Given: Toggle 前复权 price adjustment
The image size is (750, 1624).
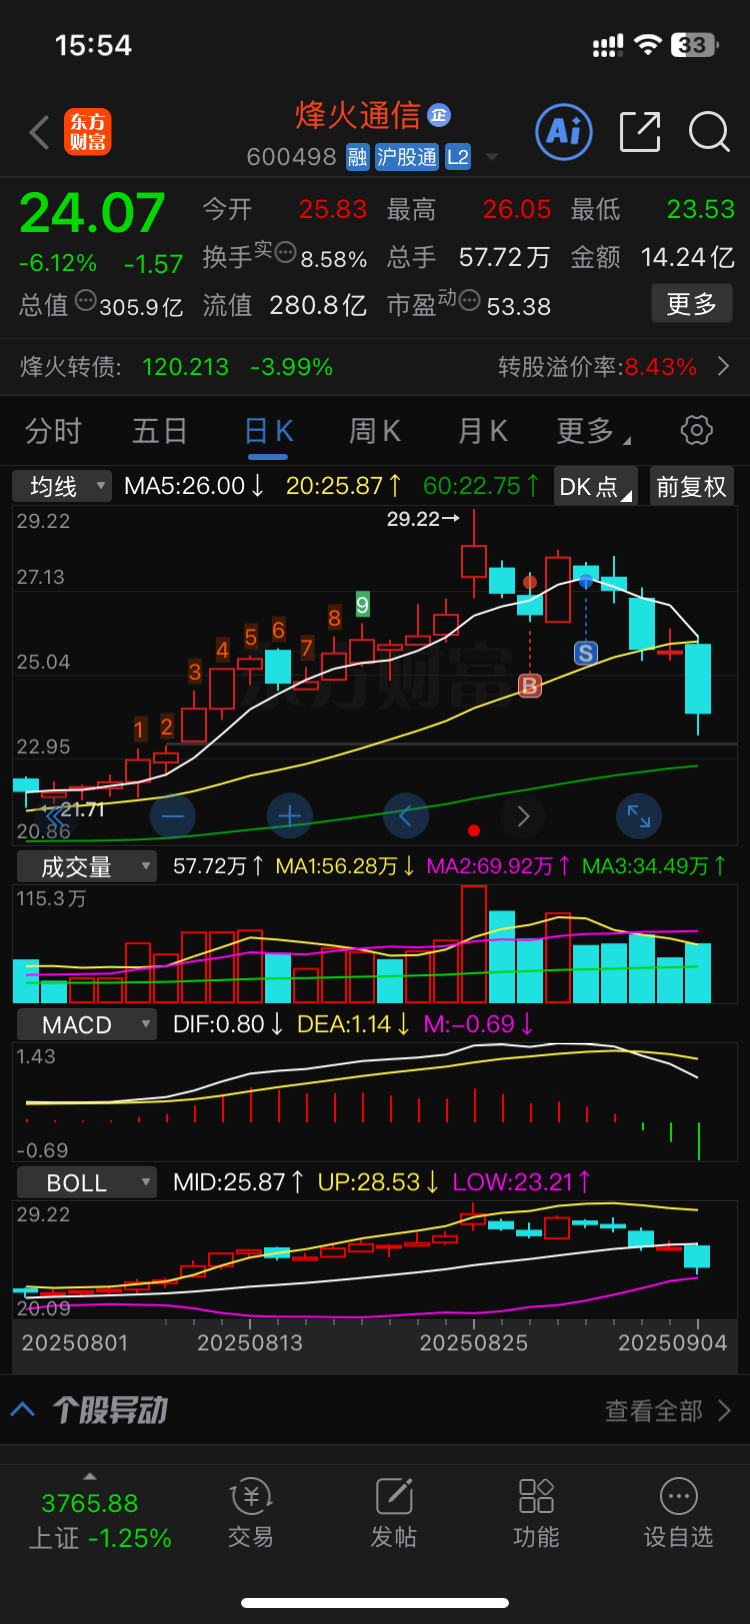Looking at the screenshot, I should pyautogui.click(x=691, y=487).
